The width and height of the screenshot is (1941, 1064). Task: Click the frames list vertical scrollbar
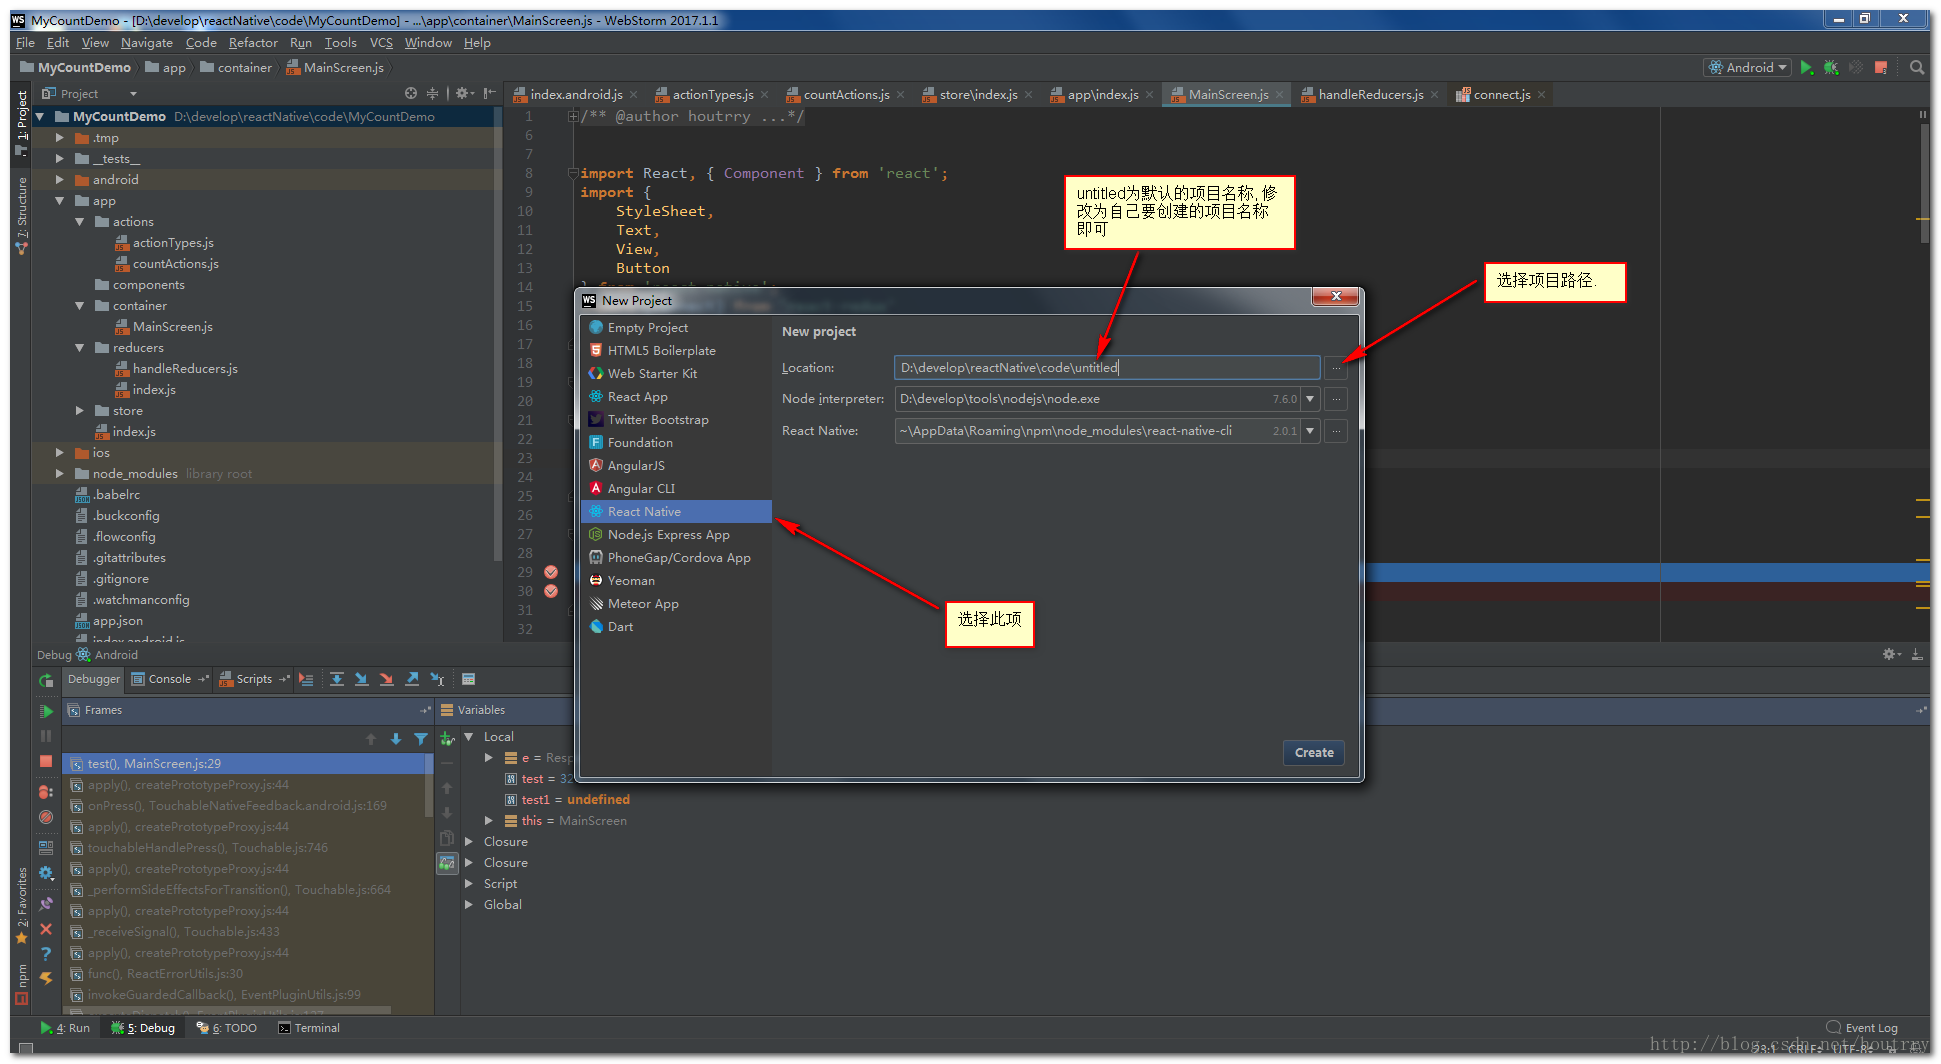coord(430,785)
